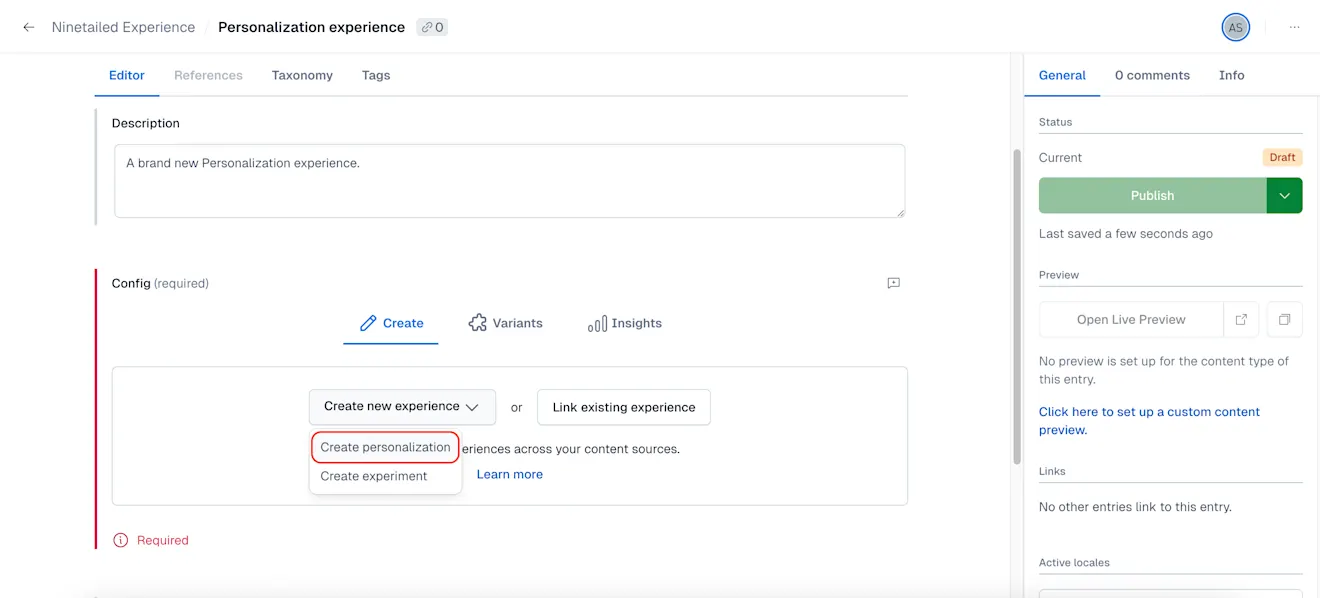The image size is (1320, 598).
Task: Open the AS user avatar
Action: pos(1235,27)
